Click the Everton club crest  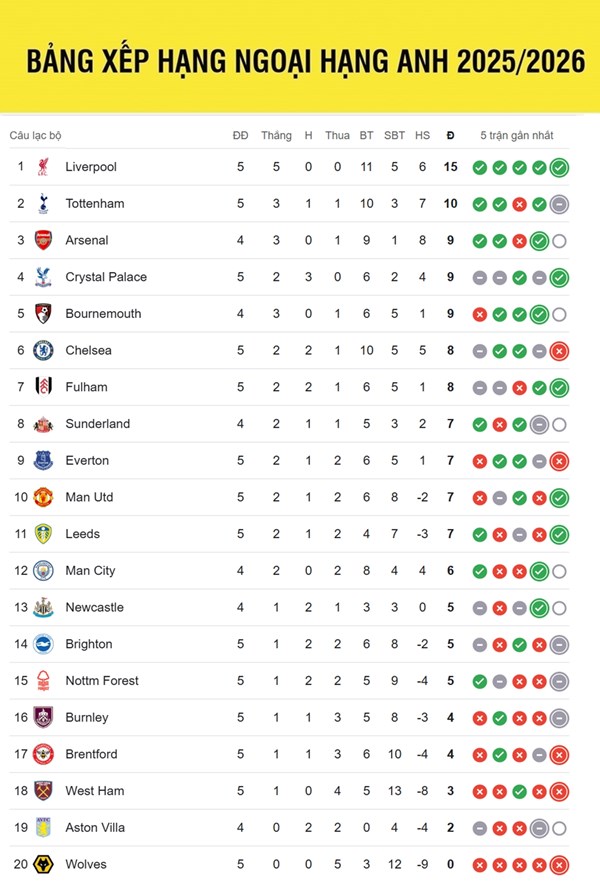(x=43, y=461)
